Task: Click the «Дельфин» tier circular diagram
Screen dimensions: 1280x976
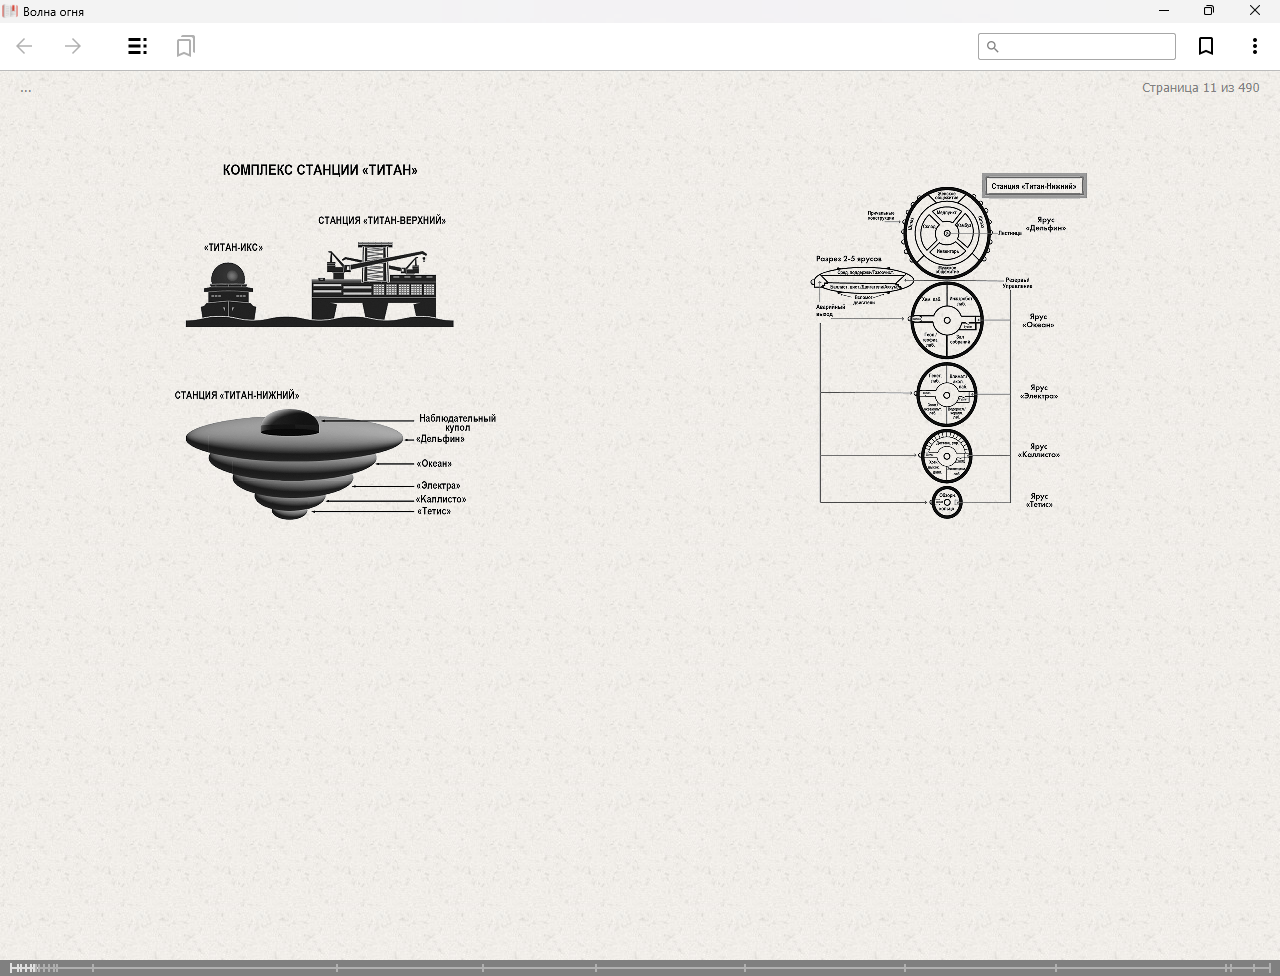Action: click(947, 233)
